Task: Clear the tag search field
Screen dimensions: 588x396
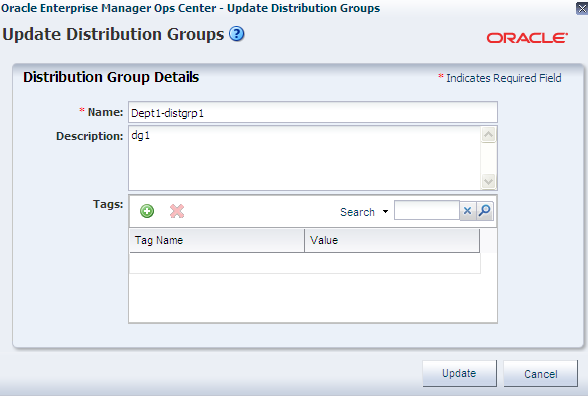Action: pyautogui.click(x=467, y=211)
